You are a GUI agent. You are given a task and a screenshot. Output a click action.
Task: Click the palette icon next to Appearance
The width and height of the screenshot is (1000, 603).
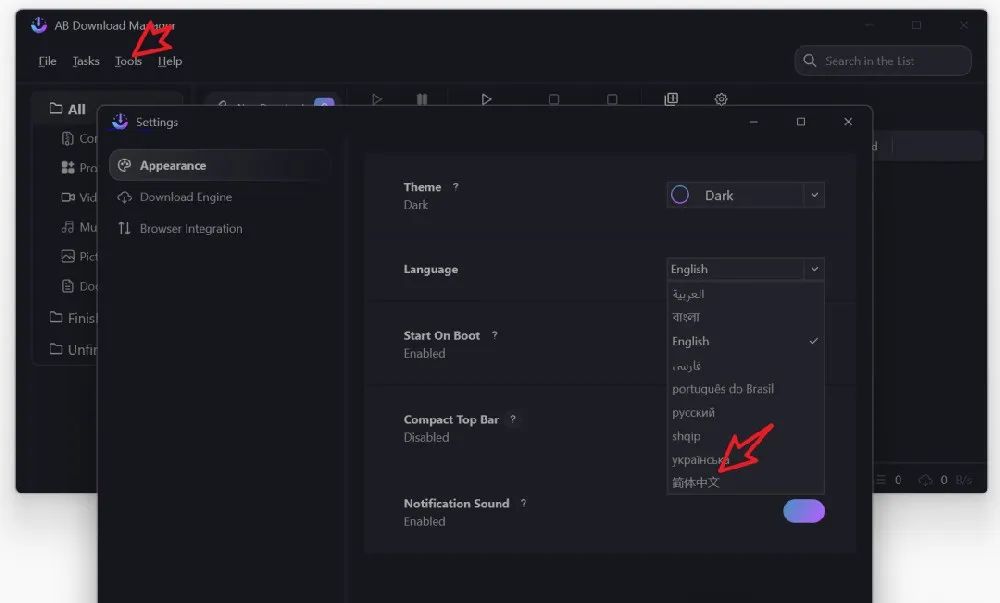(124, 166)
